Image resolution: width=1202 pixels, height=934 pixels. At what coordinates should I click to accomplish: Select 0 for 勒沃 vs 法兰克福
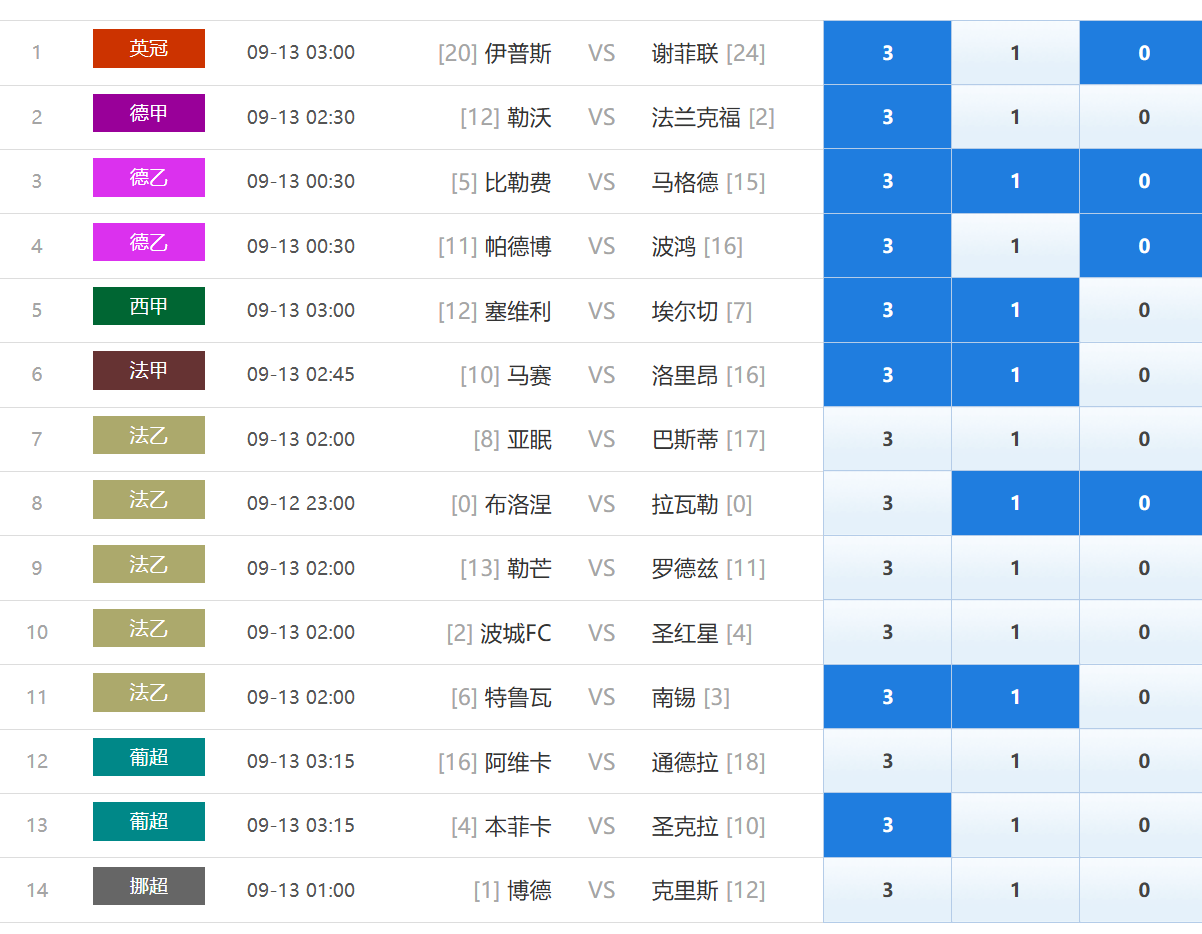tap(1143, 117)
